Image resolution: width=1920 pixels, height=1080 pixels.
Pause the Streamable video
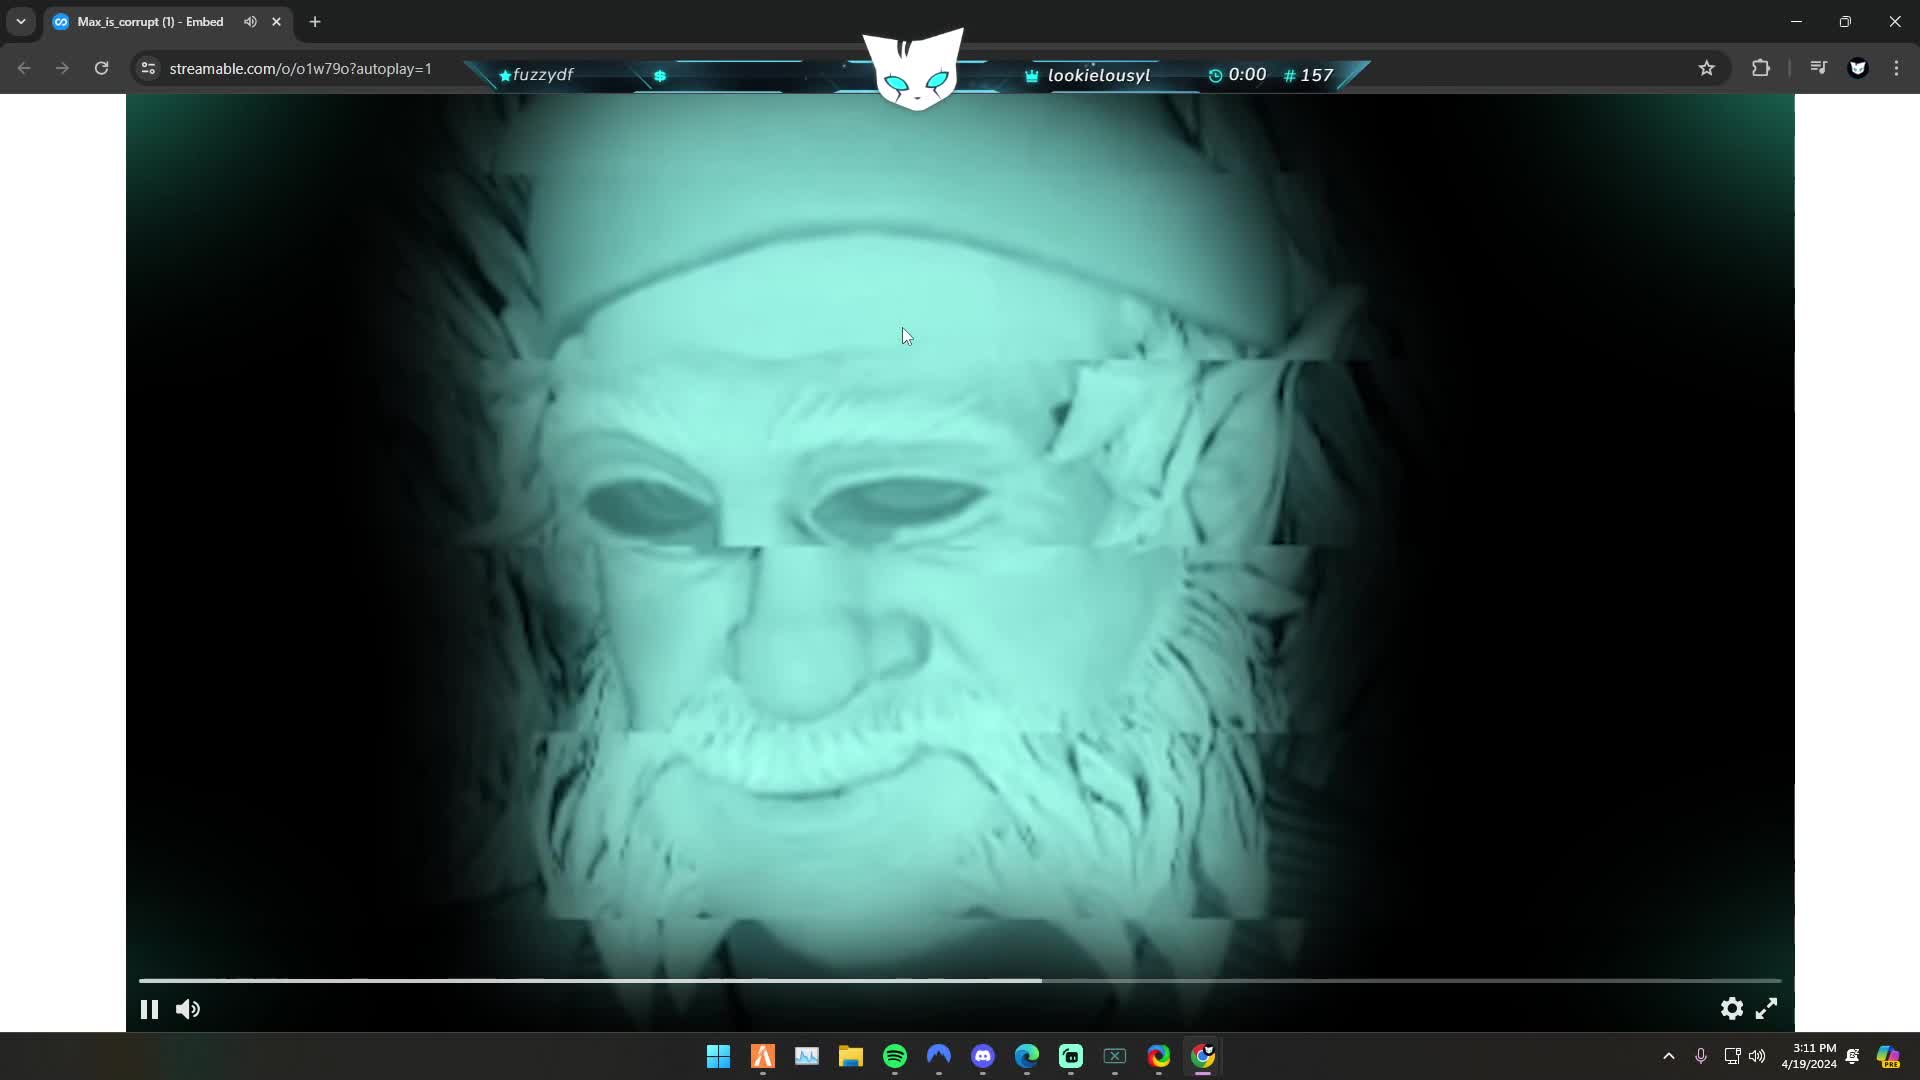point(149,1009)
